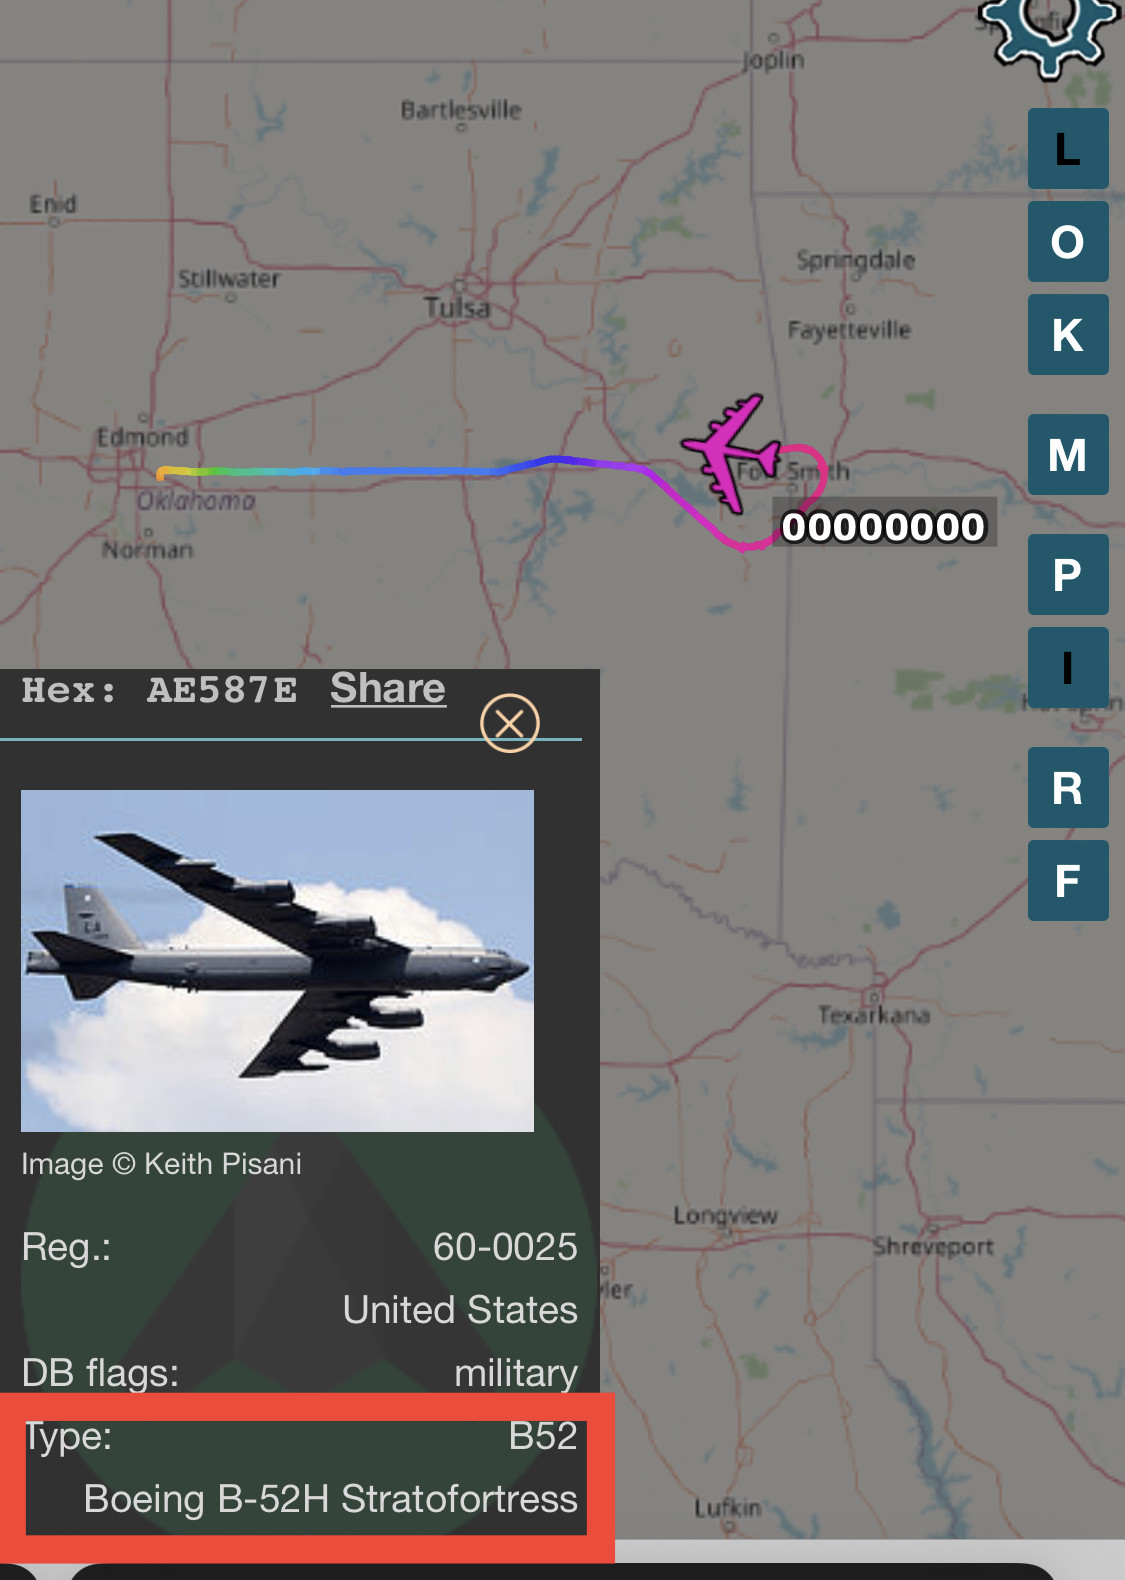Click registration number 60-0025

tap(505, 1247)
